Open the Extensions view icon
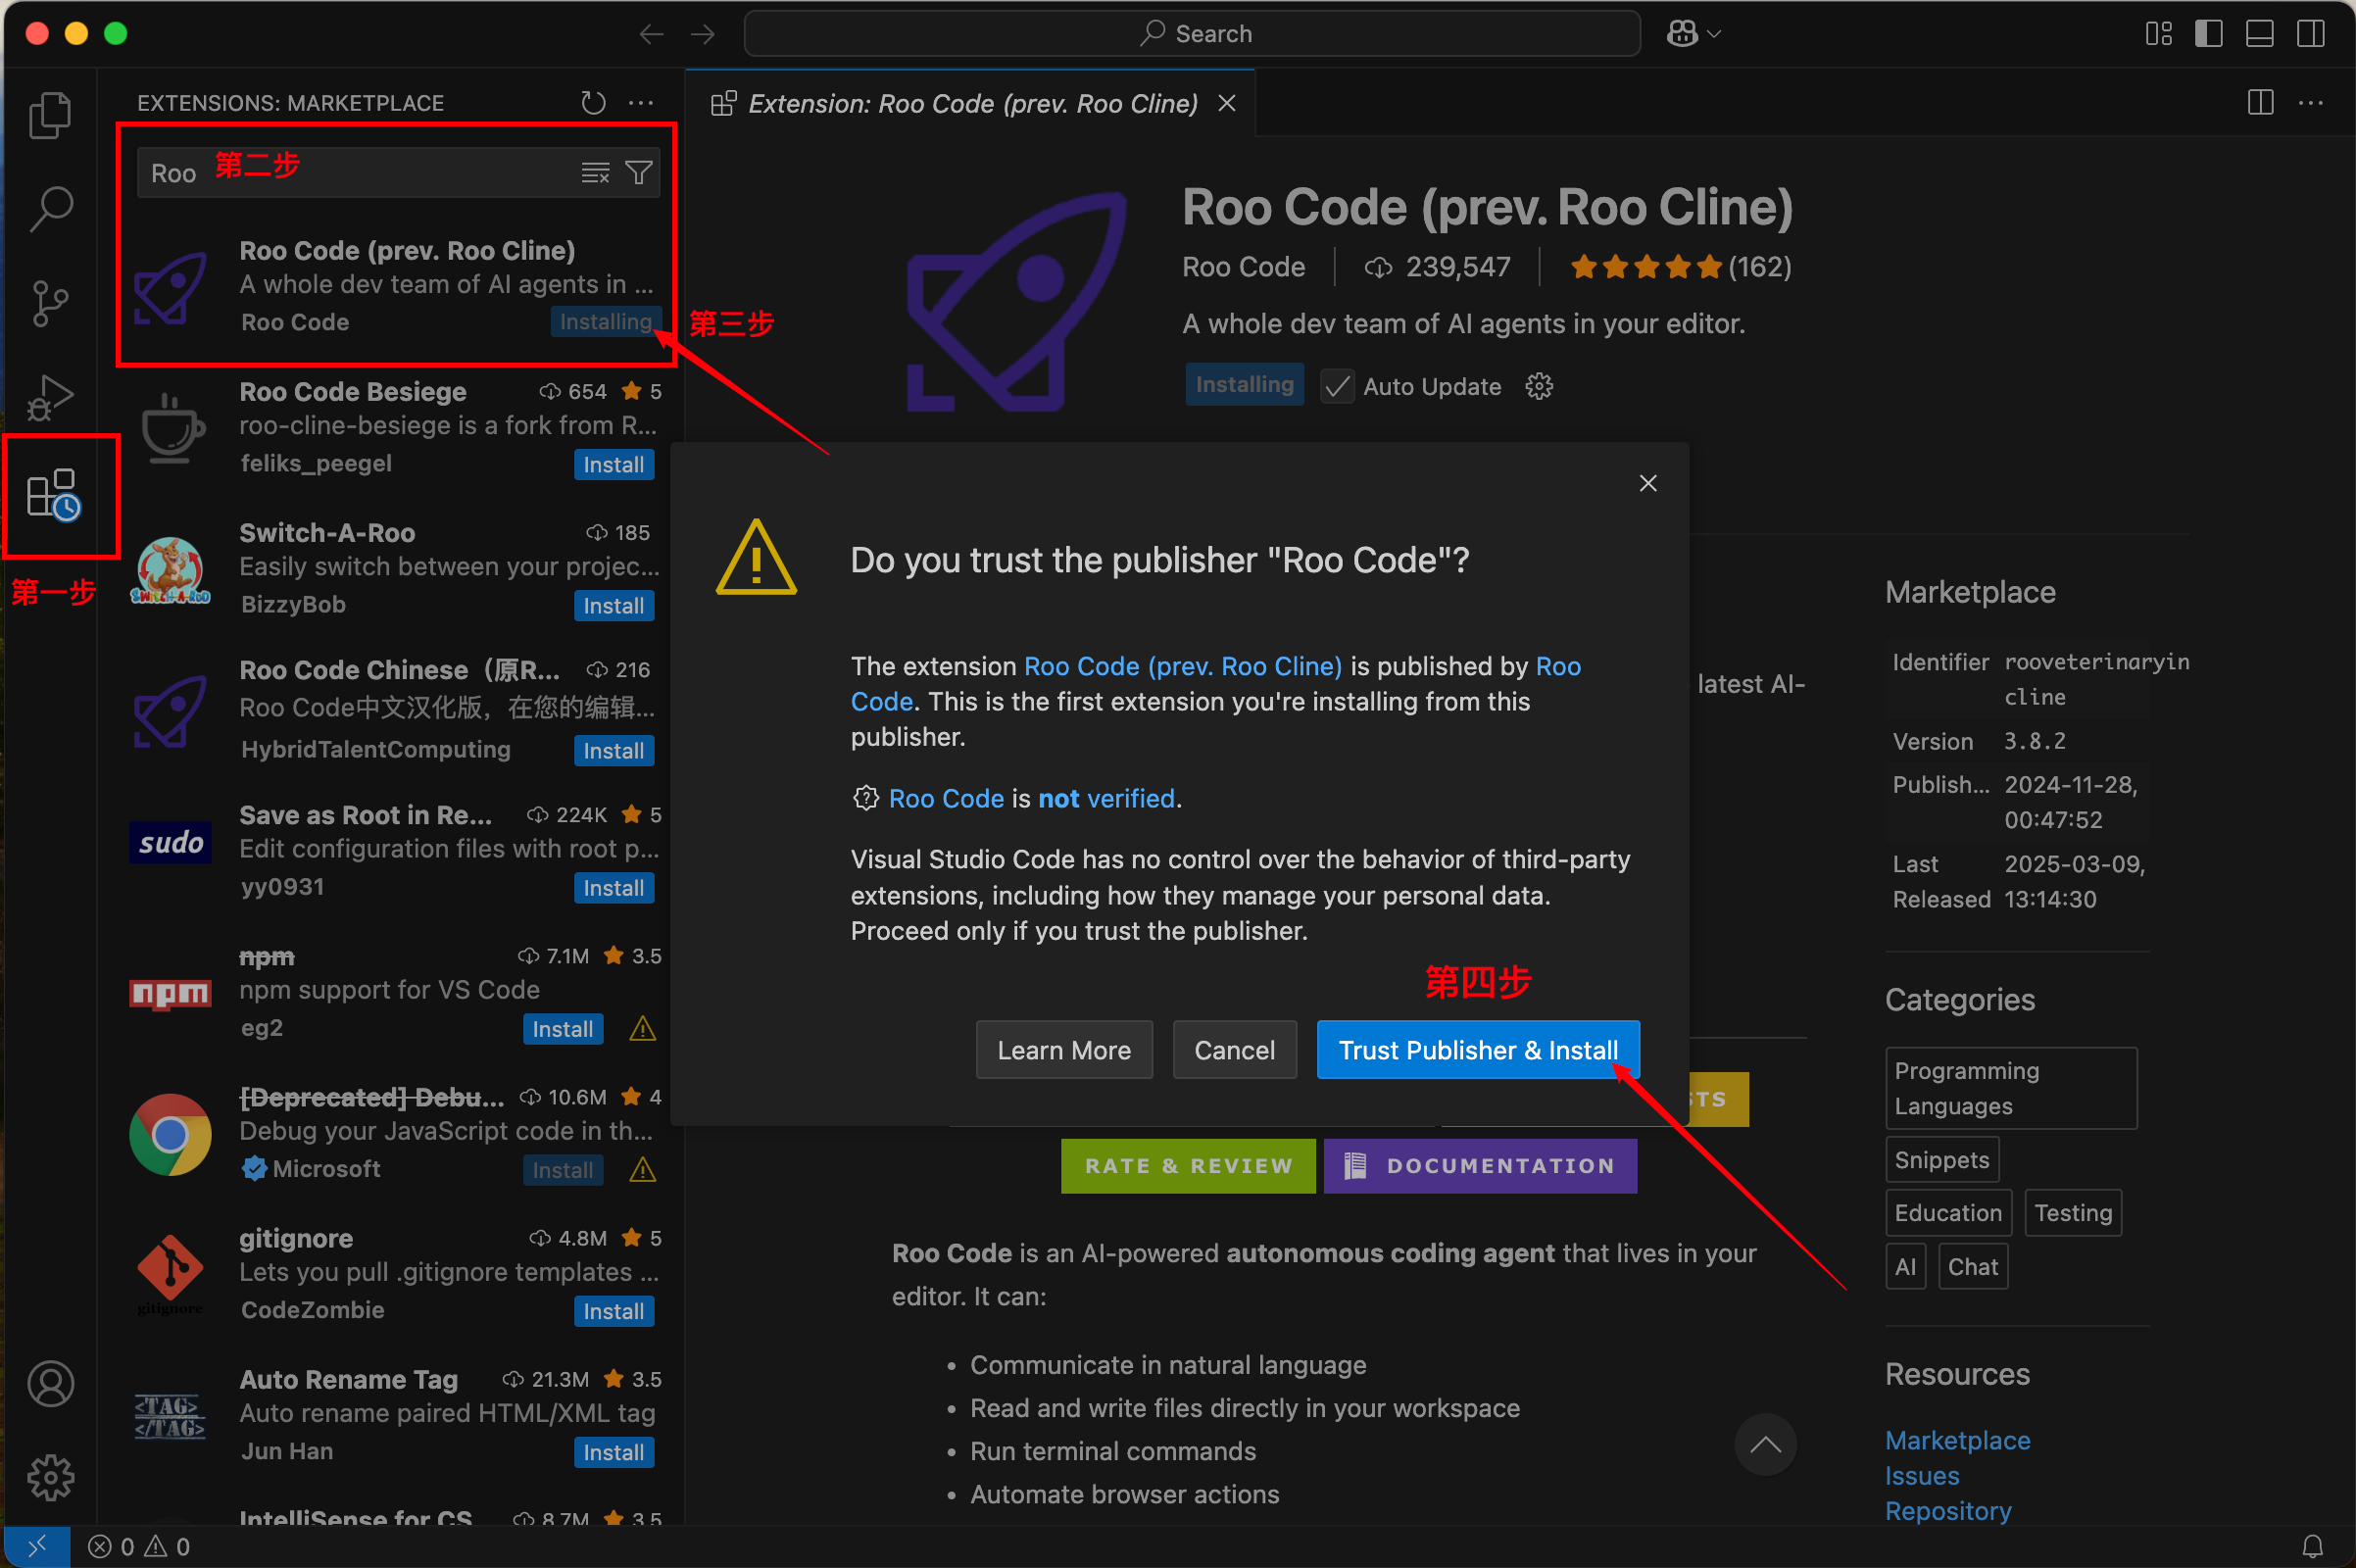 click(52, 494)
